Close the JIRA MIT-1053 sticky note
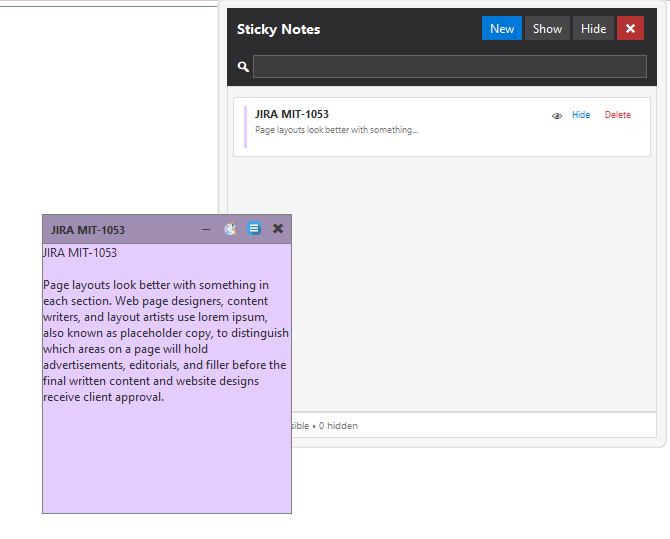The width and height of the screenshot is (670, 539). tap(278, 229)
